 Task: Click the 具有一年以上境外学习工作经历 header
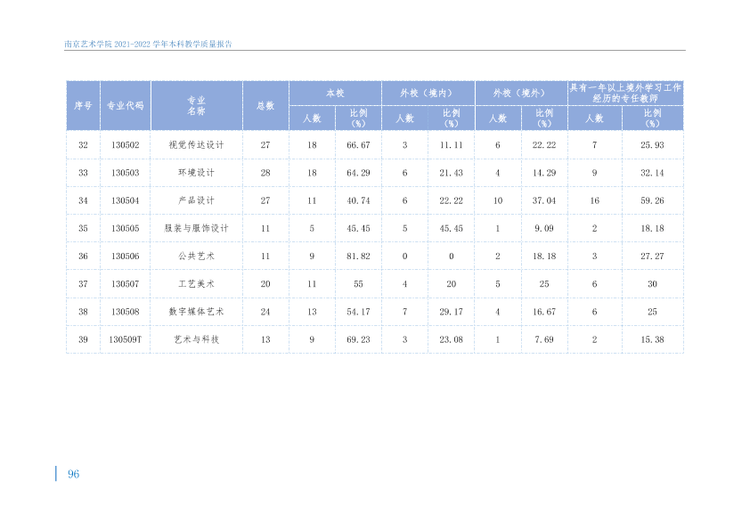point(625,93)
